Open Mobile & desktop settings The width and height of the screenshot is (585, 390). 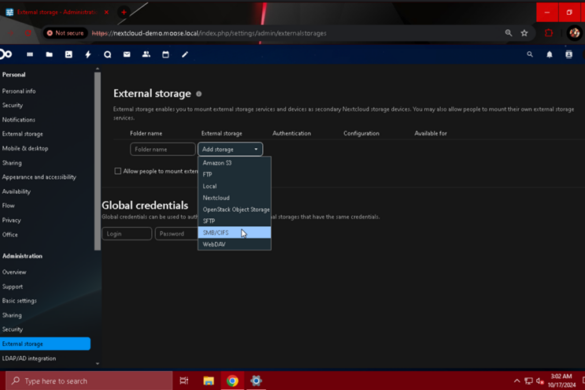coord(25,149)
